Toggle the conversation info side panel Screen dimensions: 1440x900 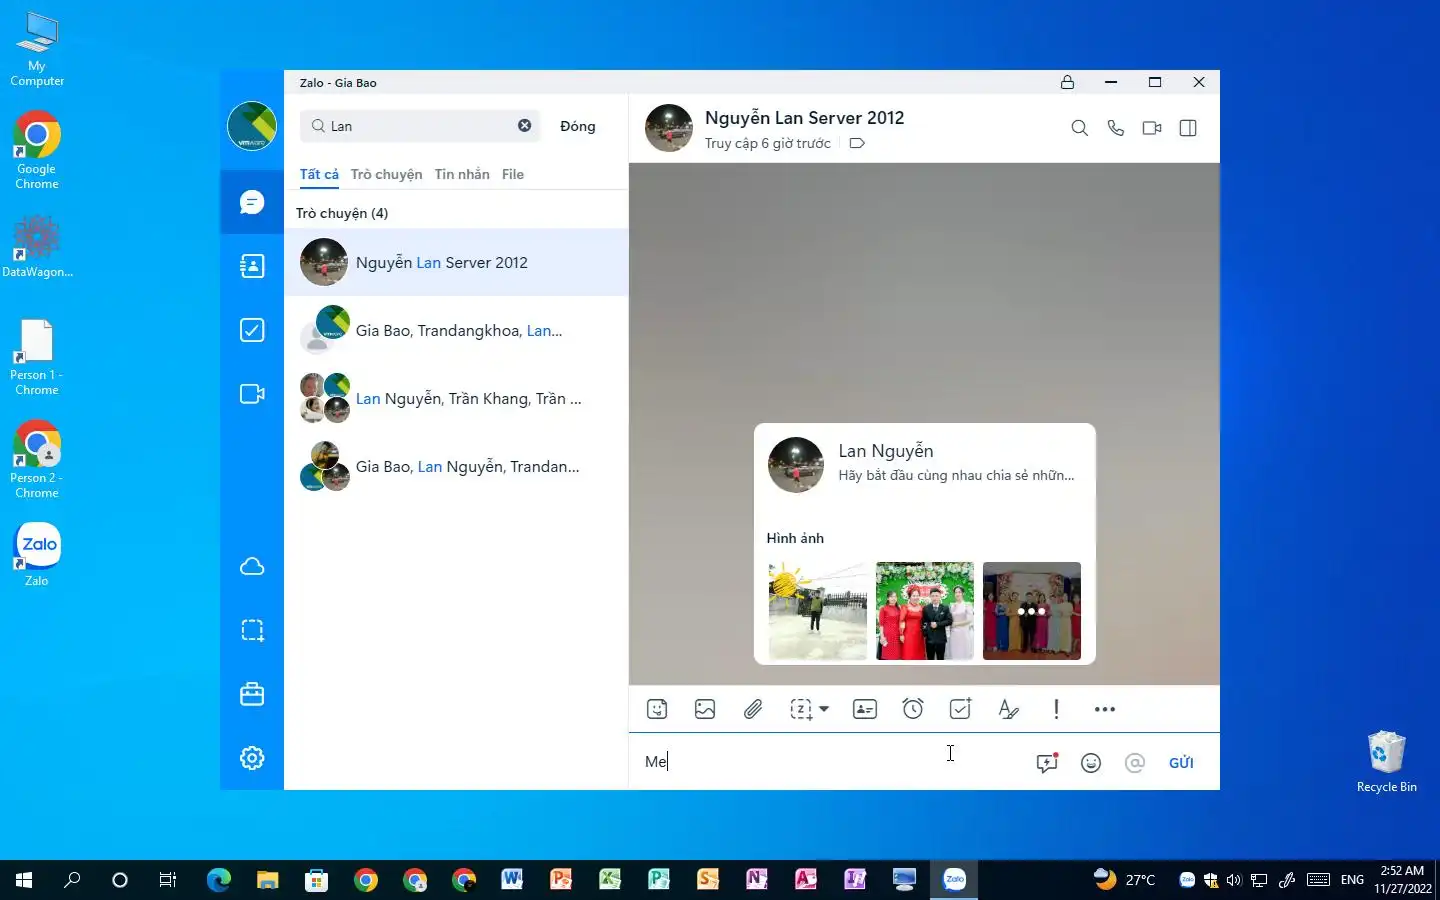tap(1188, 128)
